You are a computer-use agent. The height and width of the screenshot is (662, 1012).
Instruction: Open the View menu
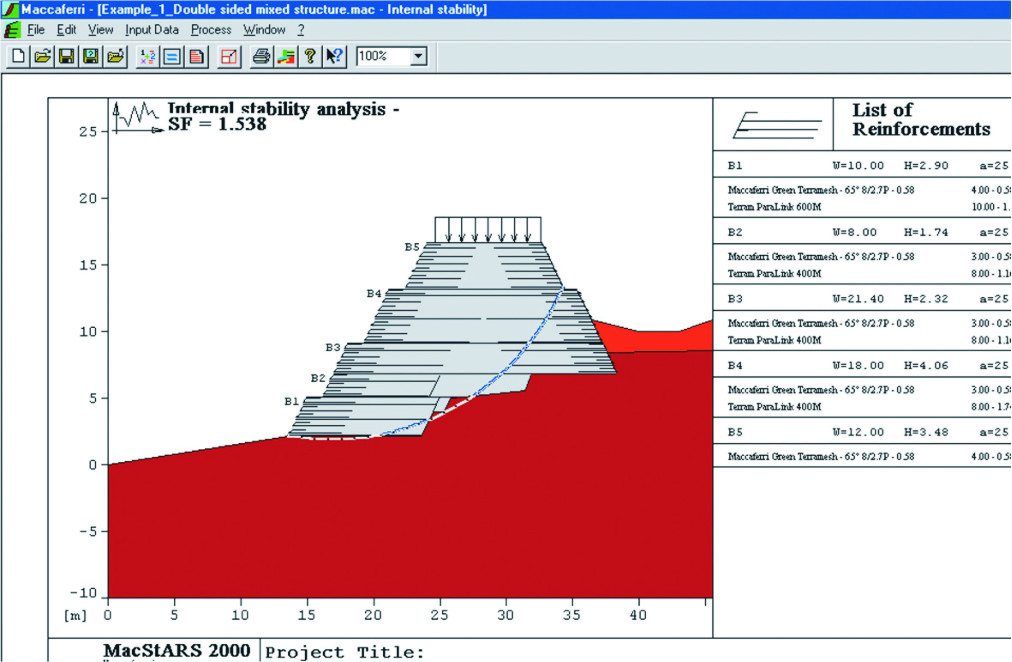tap(100, 30)
